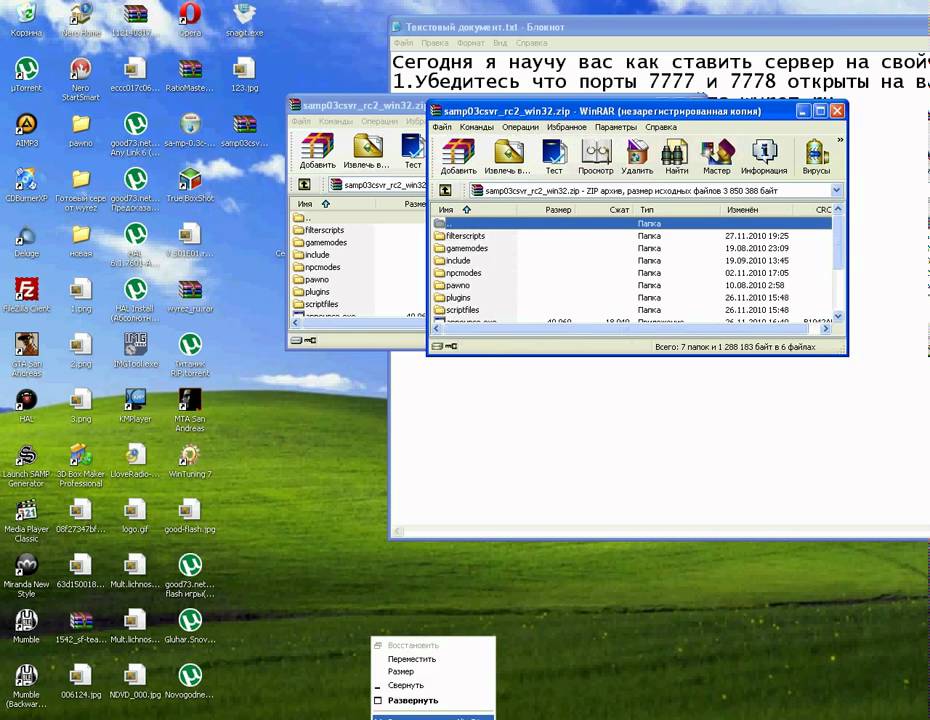This screenshot has height=720, width=930.
Task: Select GTA San Andreas desktop icon
Action: coord(26,354)
